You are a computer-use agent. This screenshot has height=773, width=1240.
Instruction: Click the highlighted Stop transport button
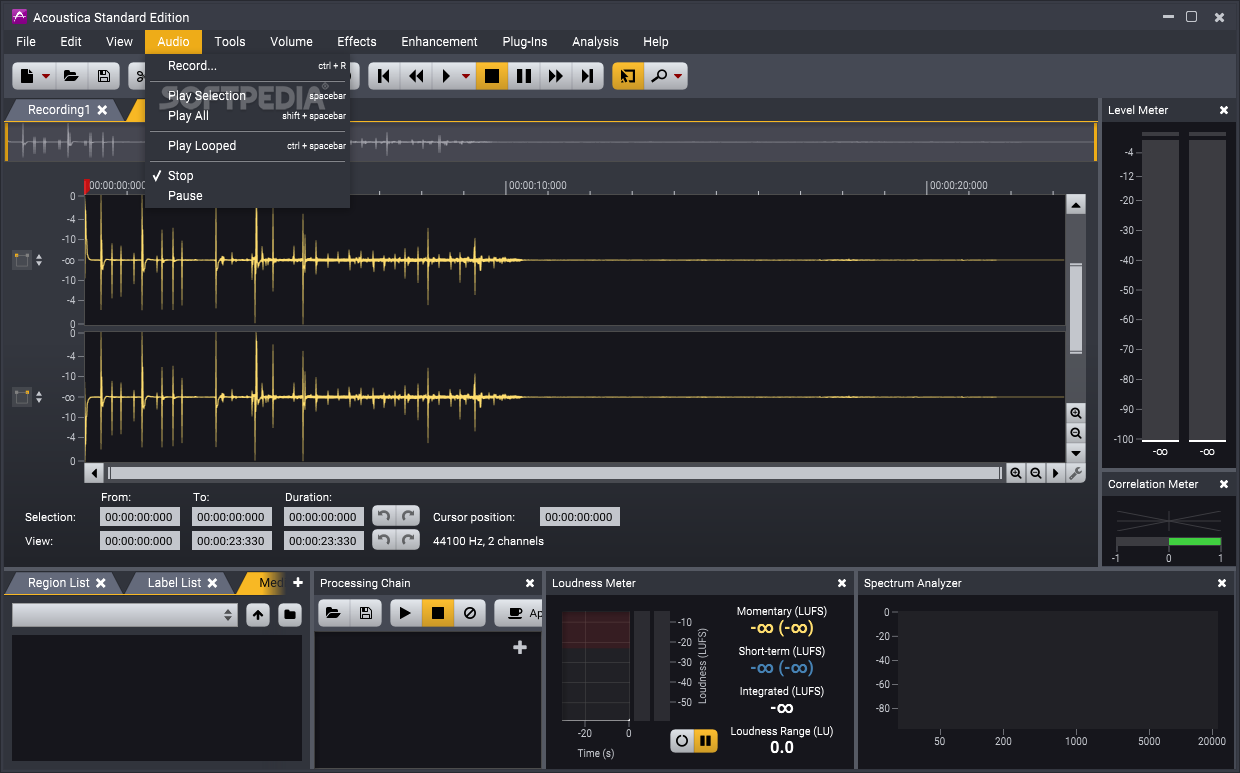491,76
